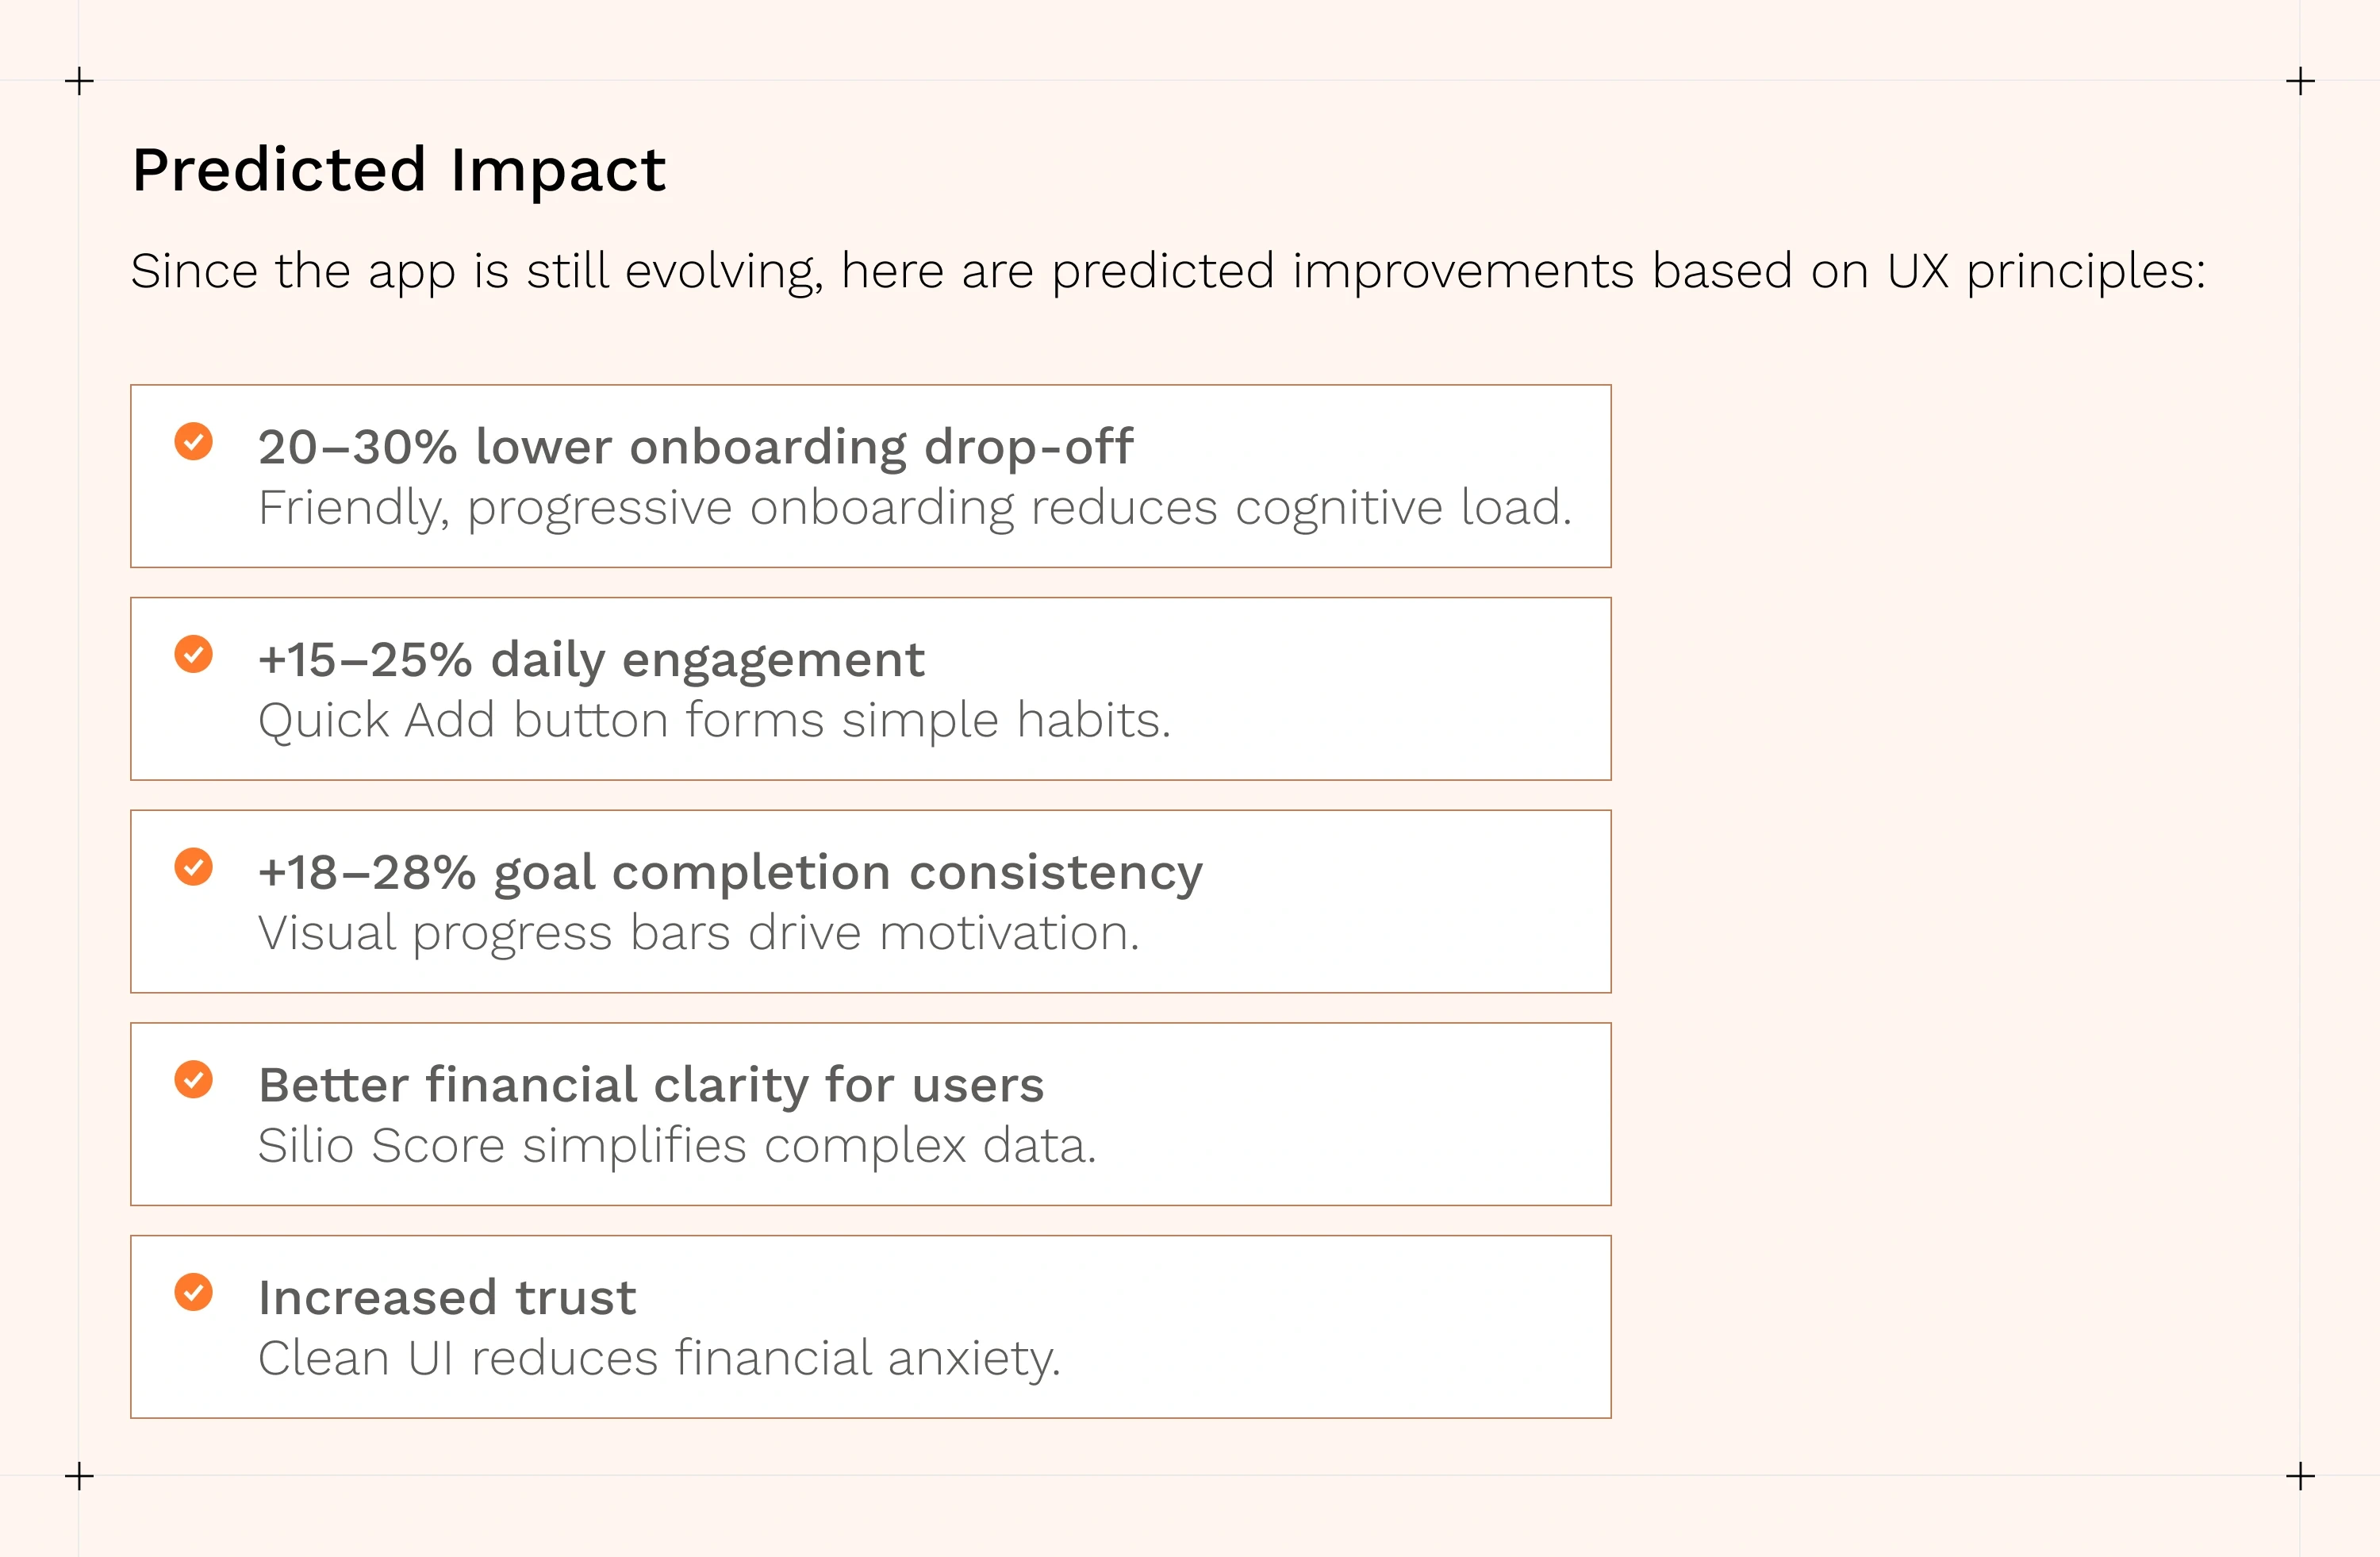Click the "+18–28% goal completion consistency" title

pos(730,873)
